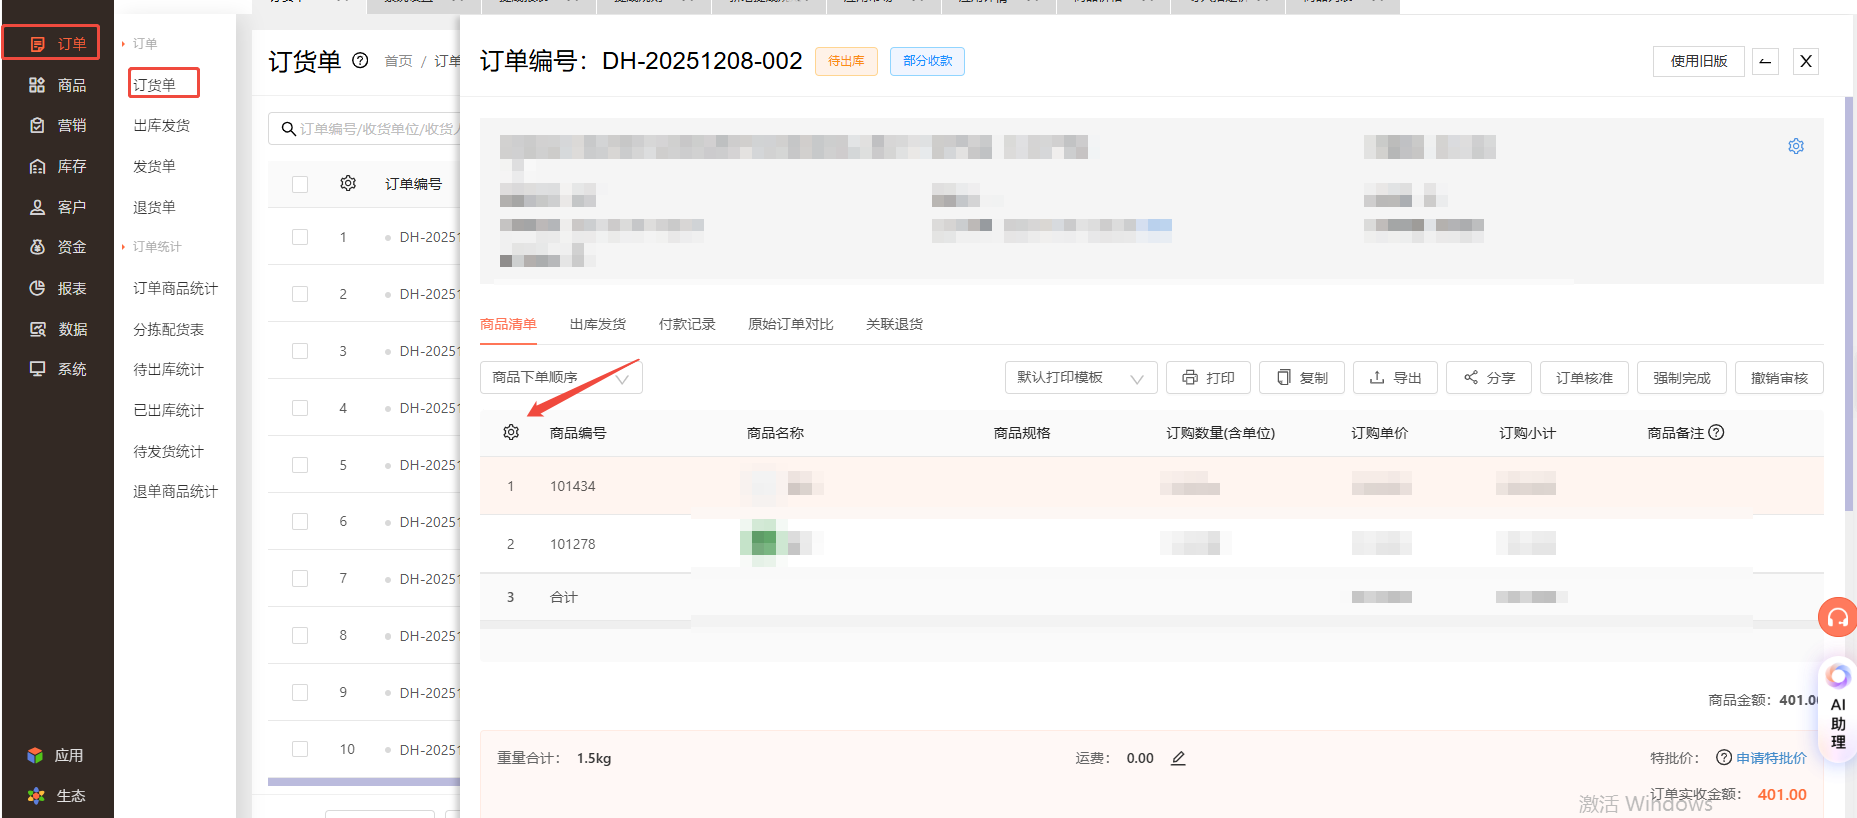Screen dimensions: 1857x818
Task: Check the checkbox for order row 5
Action: click(300, 465)
